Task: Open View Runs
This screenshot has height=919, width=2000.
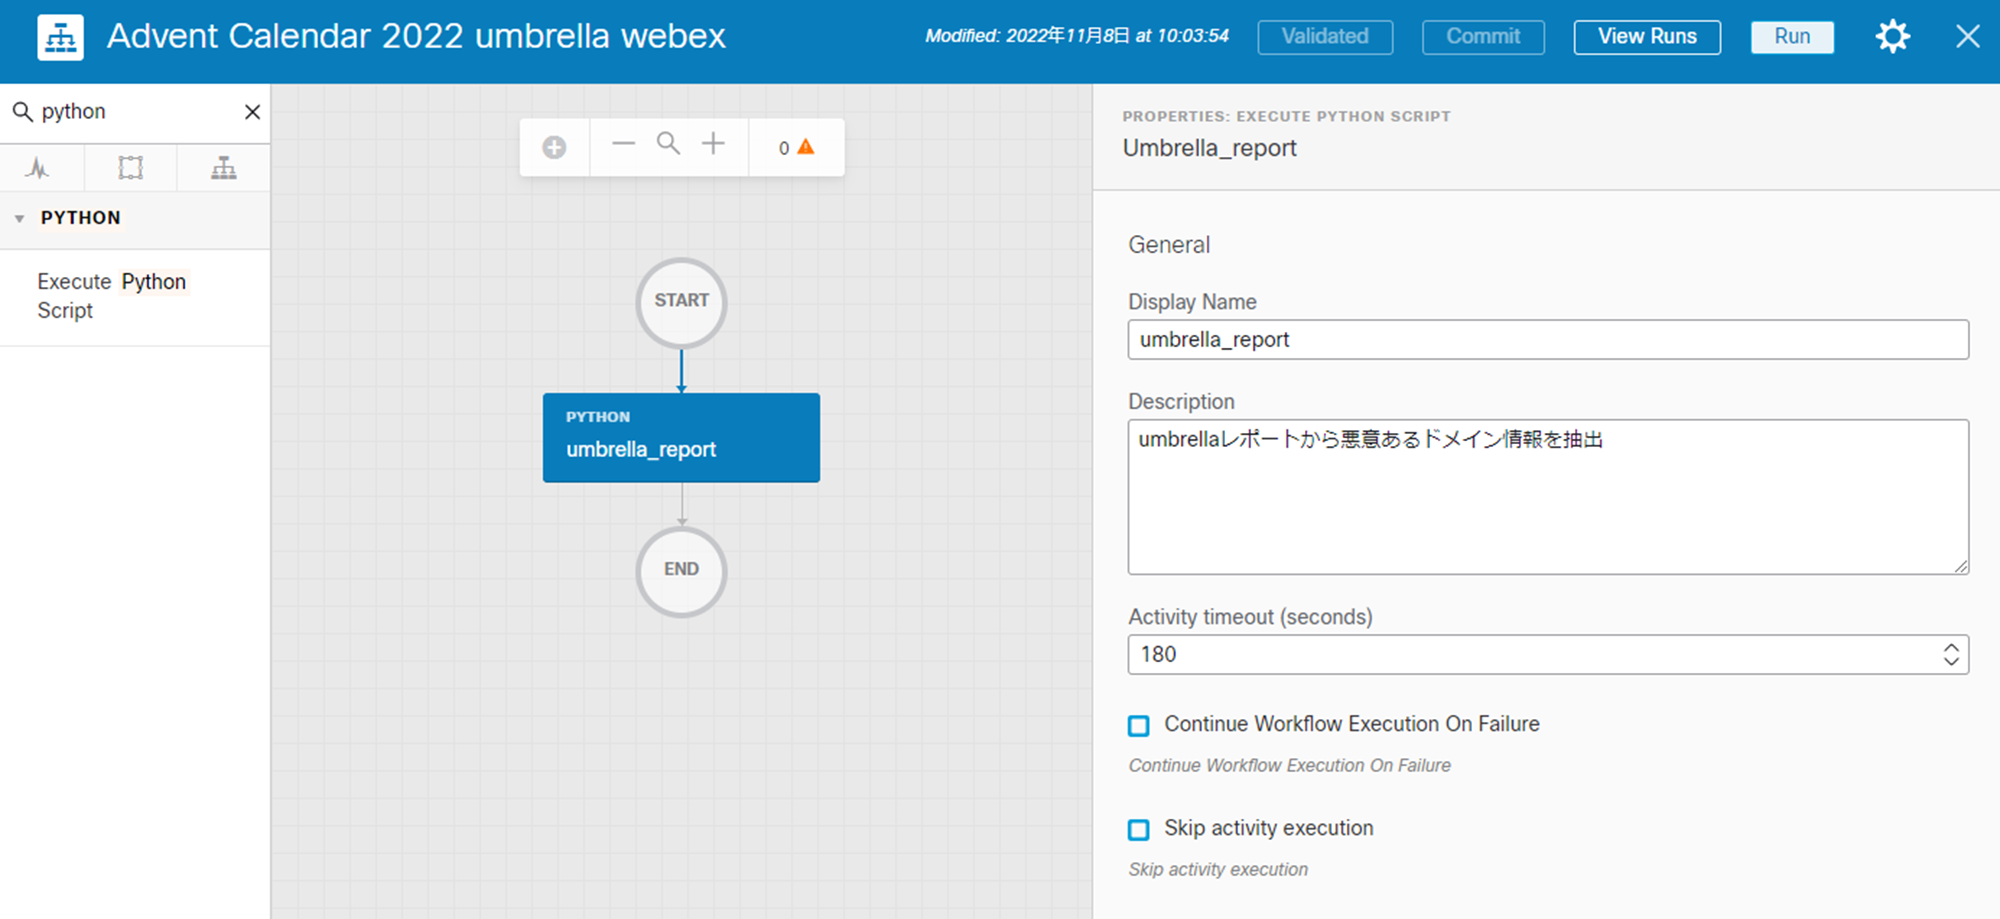Action: coord(1647,37)
